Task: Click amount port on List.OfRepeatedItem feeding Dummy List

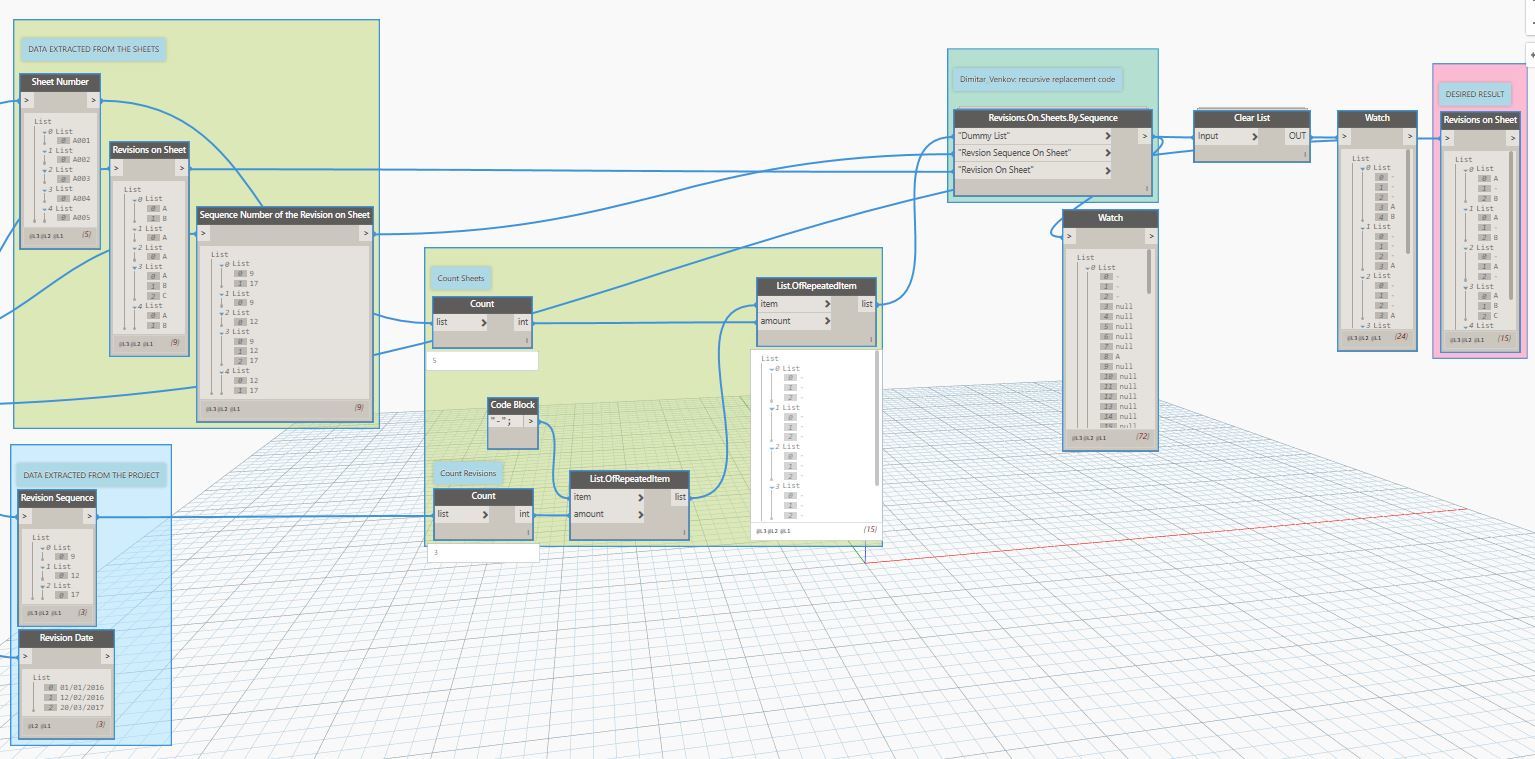Action: [795, 321]
